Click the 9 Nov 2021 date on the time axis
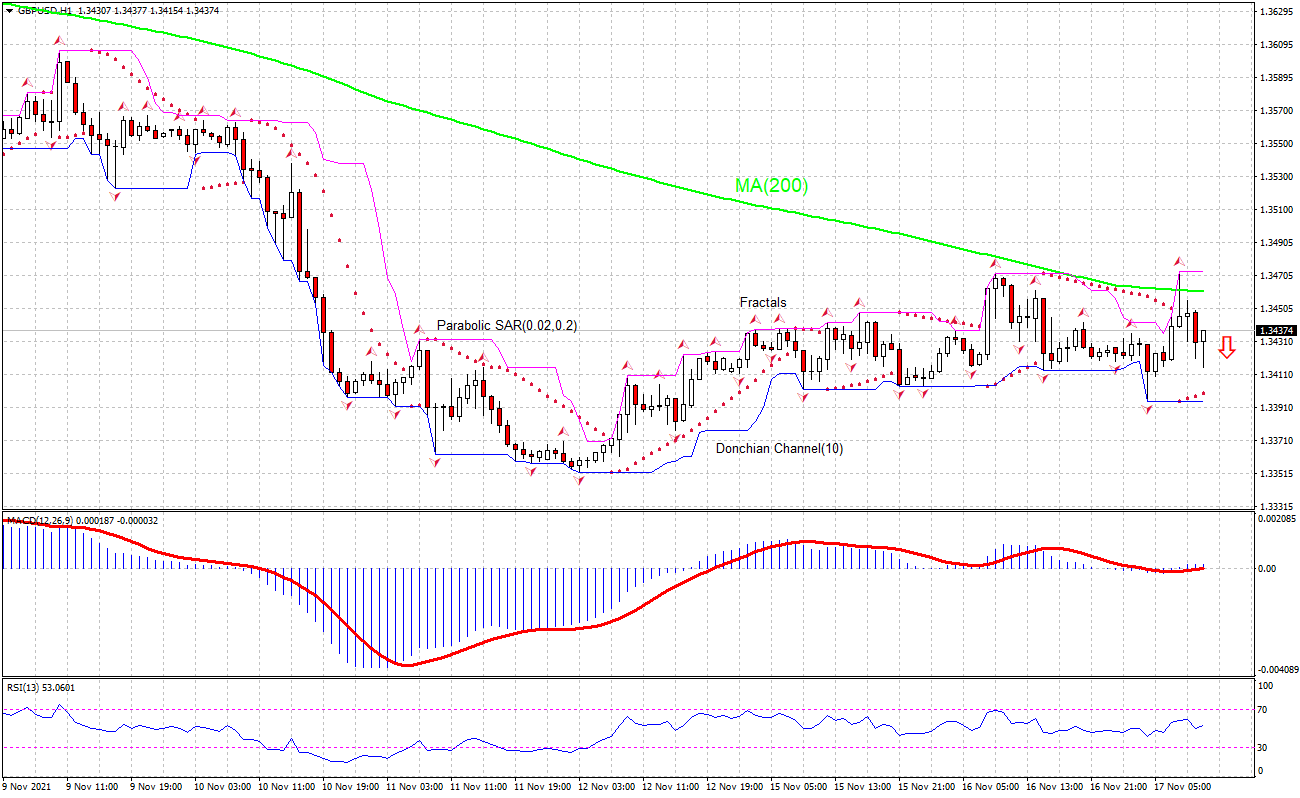The height and width of the screenshot is (798, 1300). (27, 787)
